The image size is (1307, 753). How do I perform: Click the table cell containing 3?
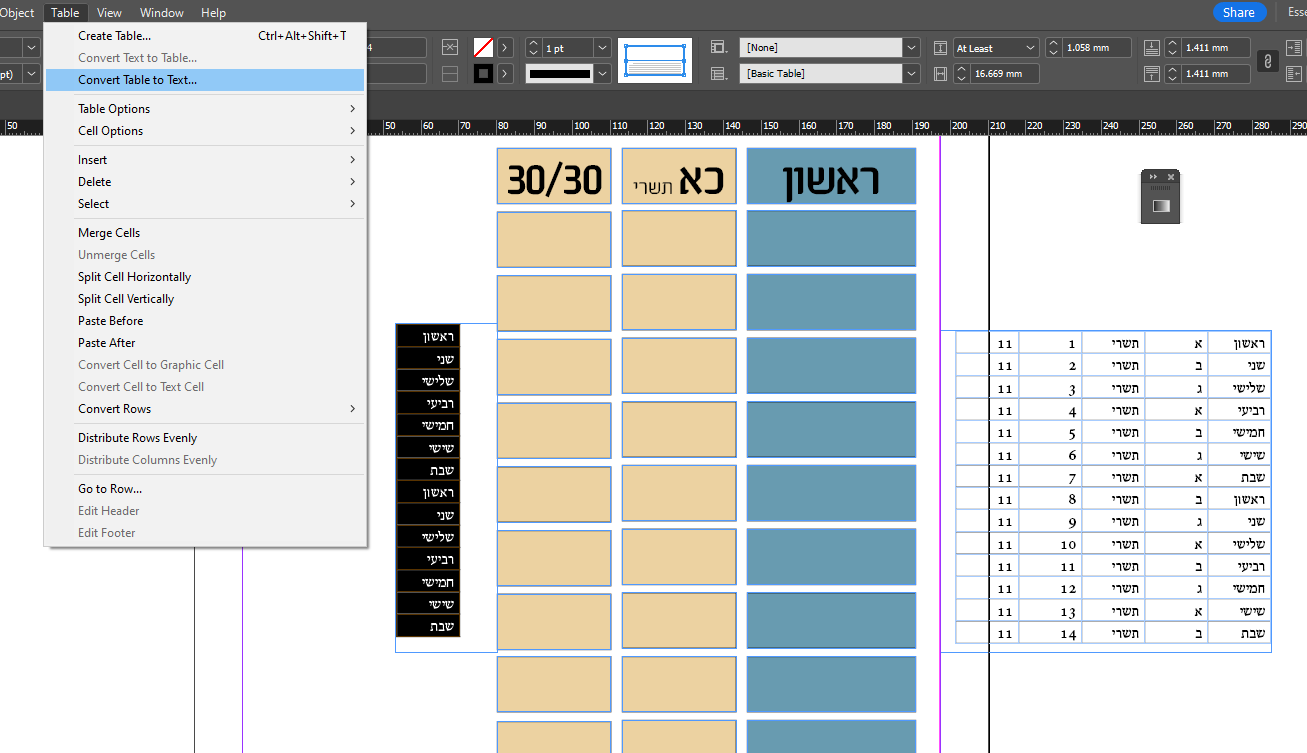click(x=1050, y=388)
